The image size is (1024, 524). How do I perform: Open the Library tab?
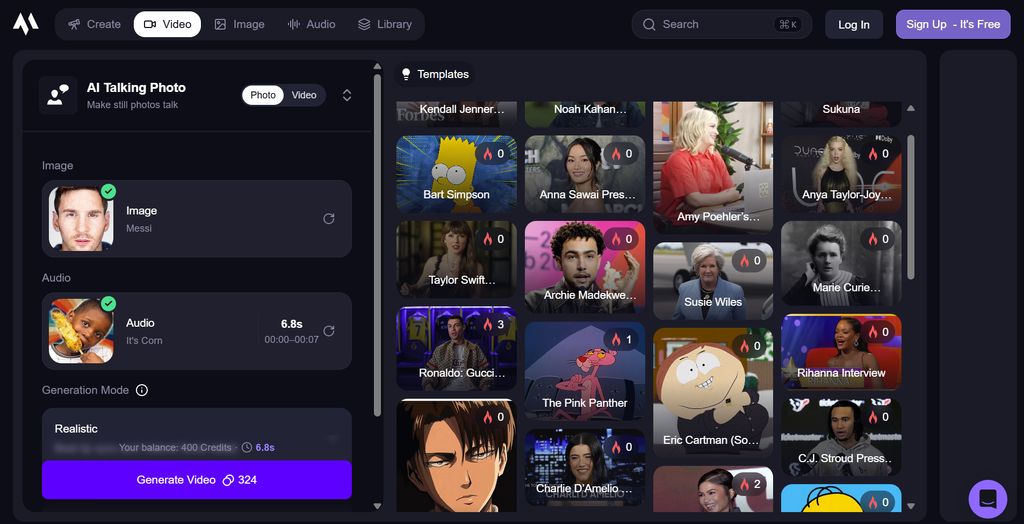click(385, 24)
